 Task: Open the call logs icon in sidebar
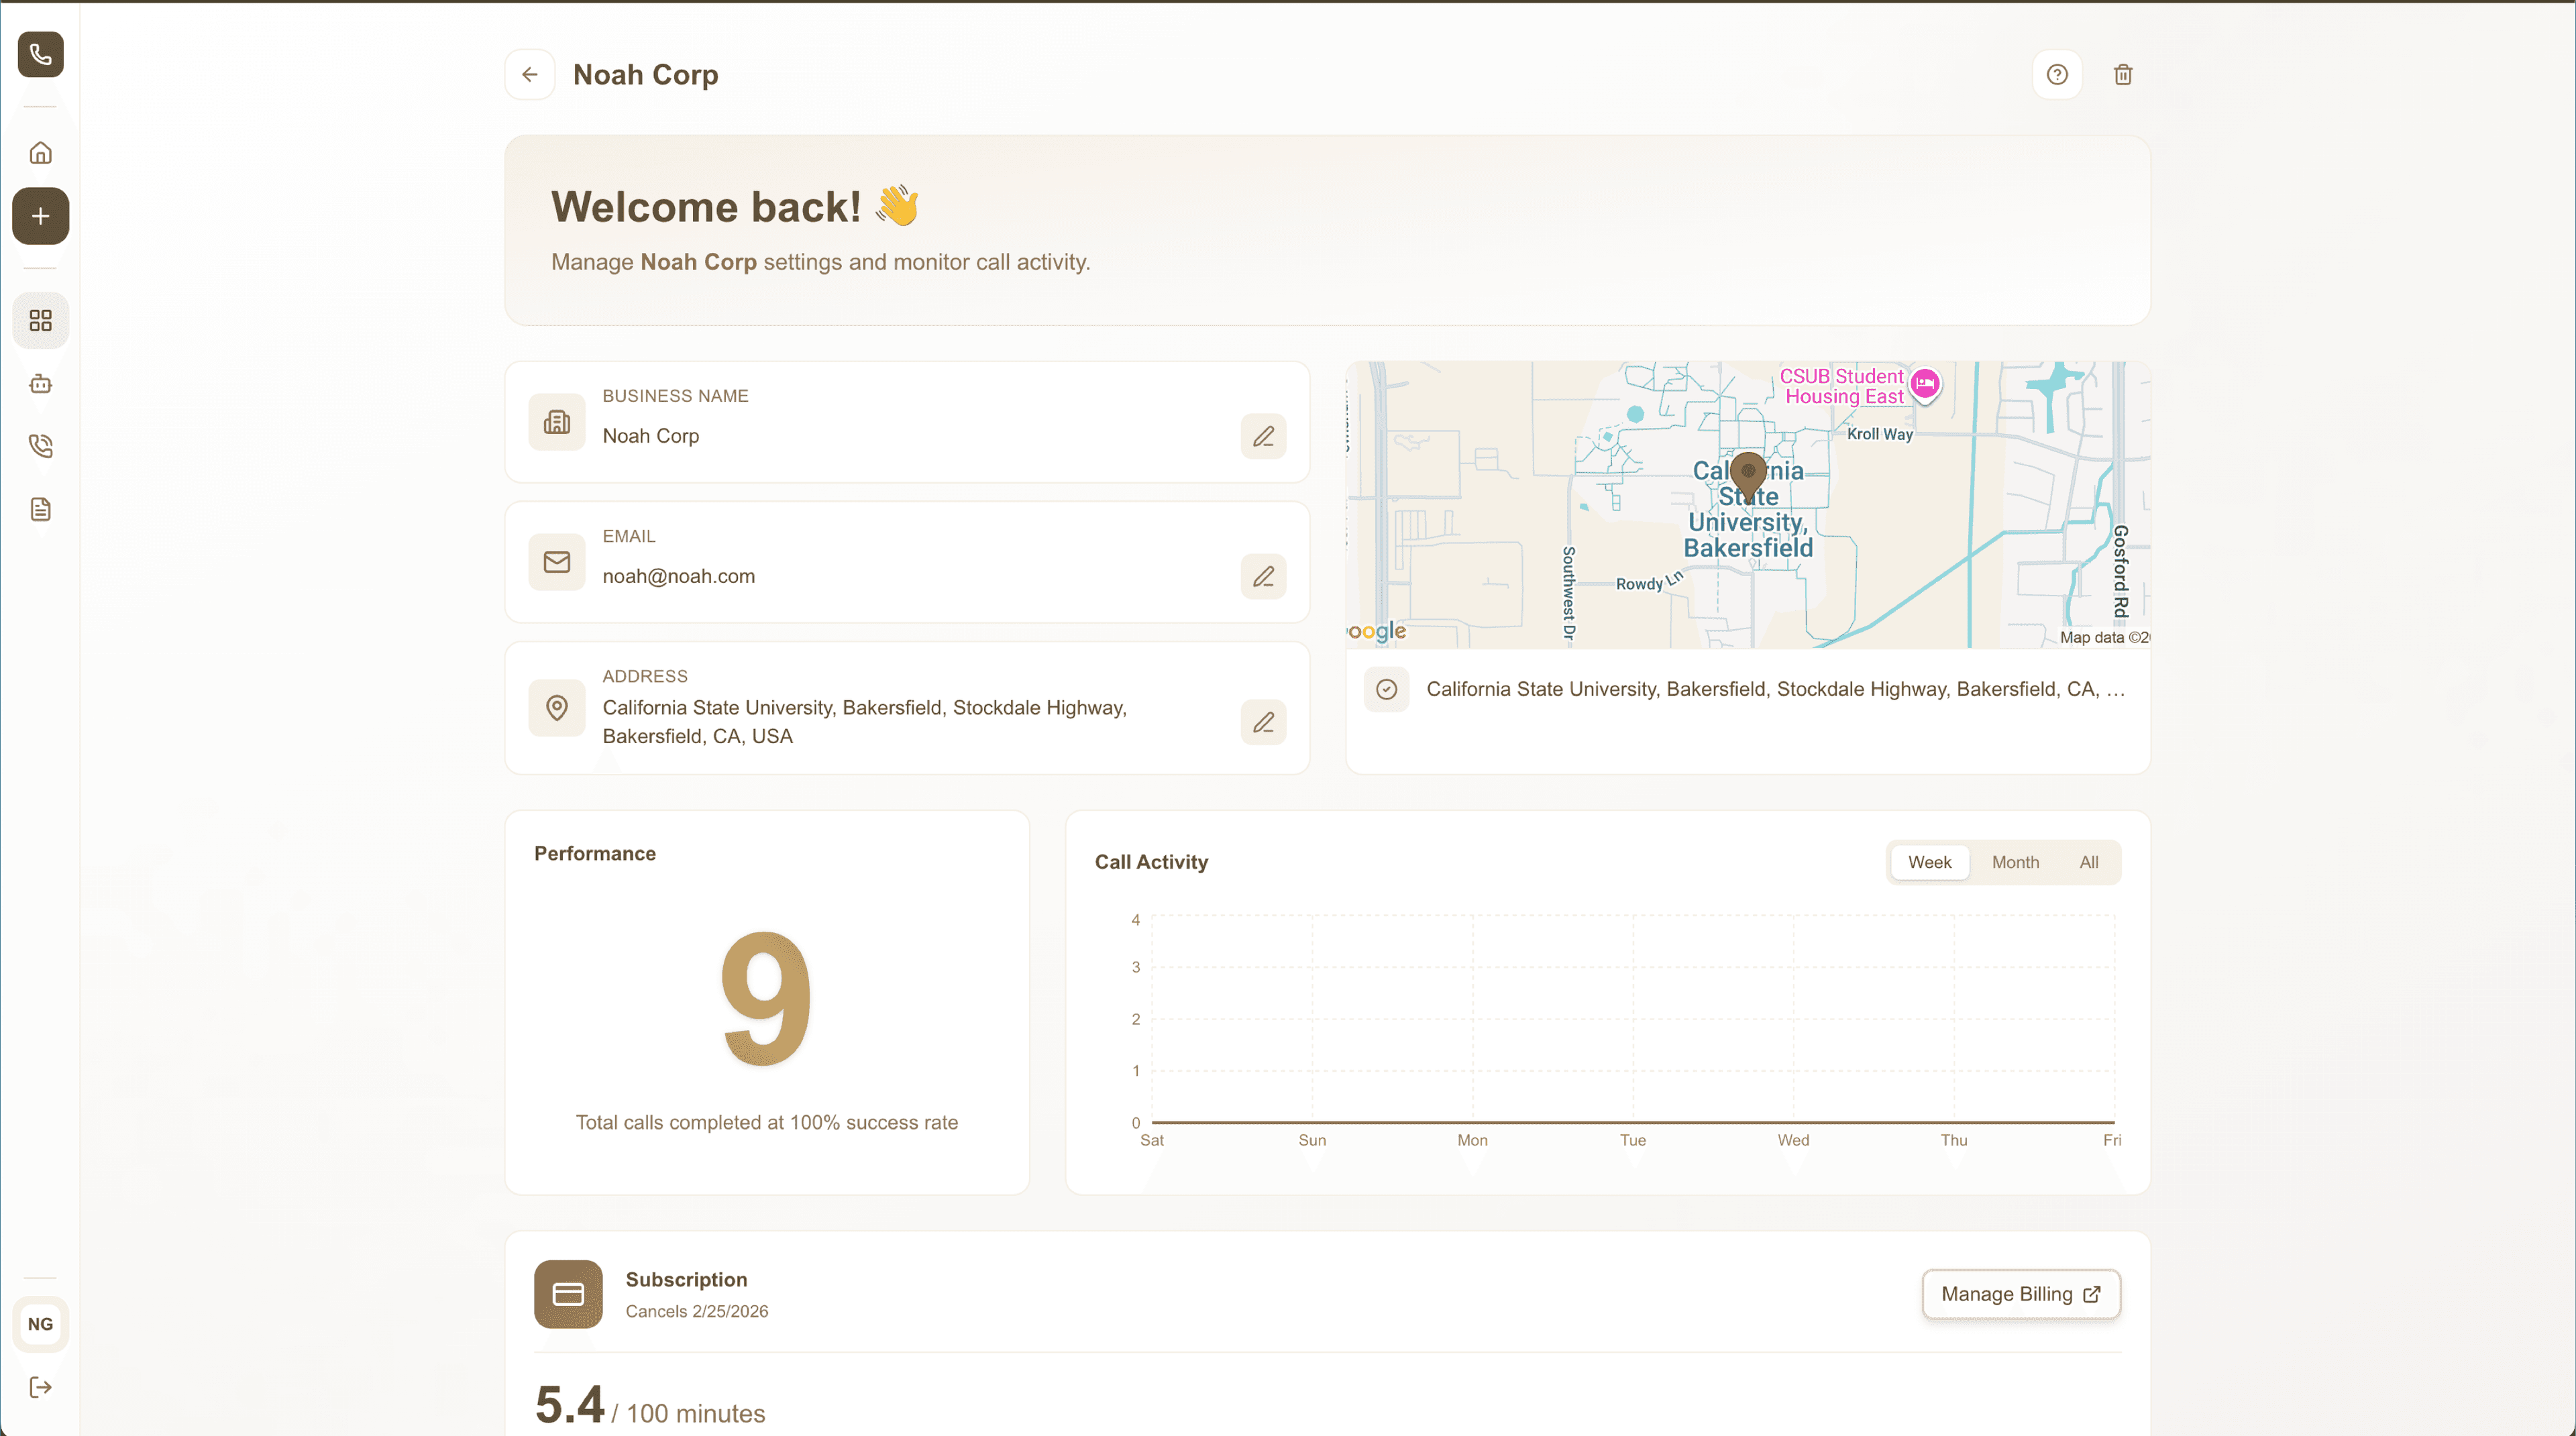[40, 446]
